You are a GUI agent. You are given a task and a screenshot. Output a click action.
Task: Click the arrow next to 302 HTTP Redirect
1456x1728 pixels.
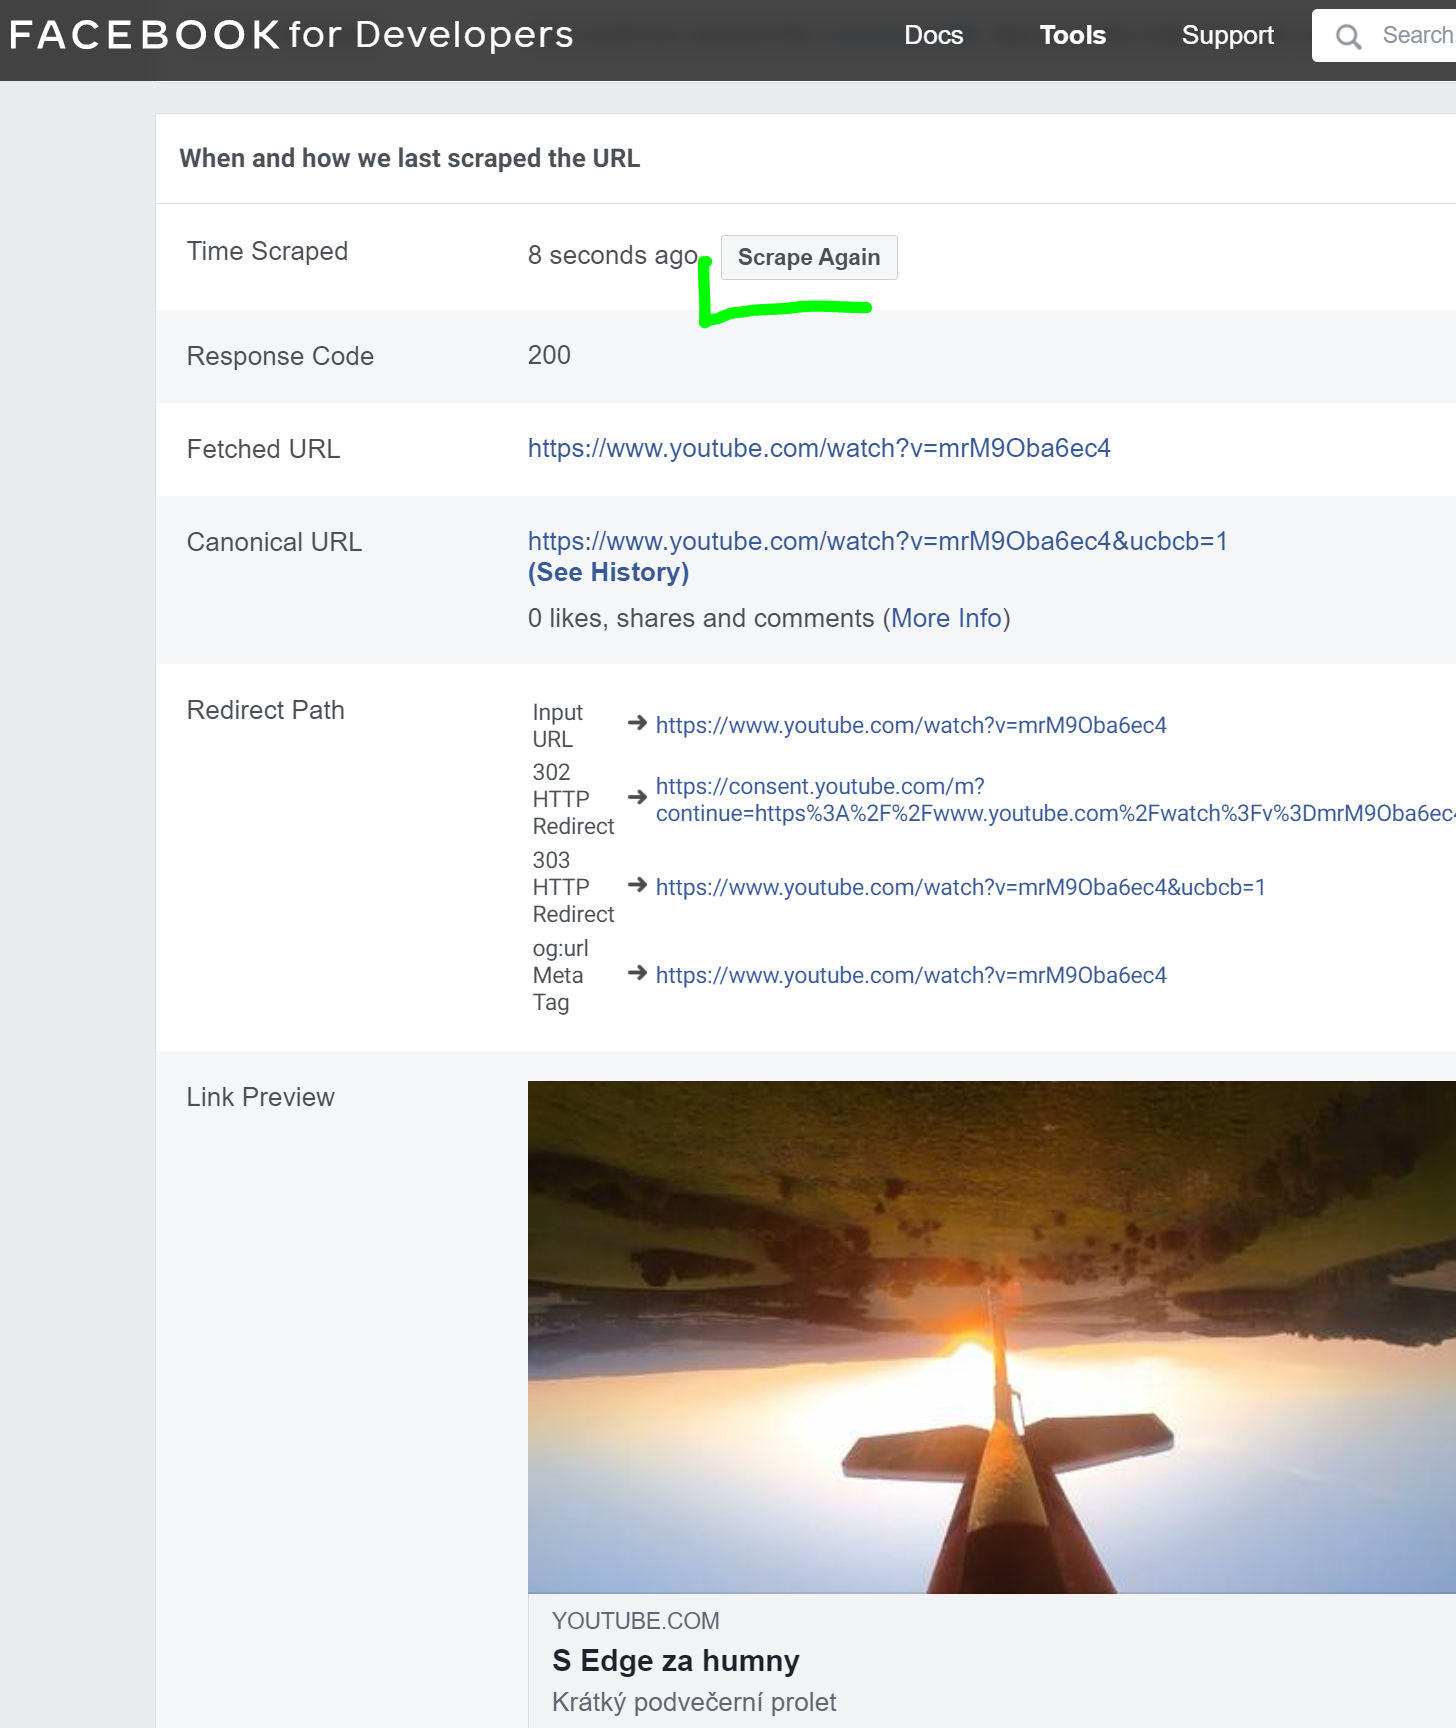[x=637, y=797]
